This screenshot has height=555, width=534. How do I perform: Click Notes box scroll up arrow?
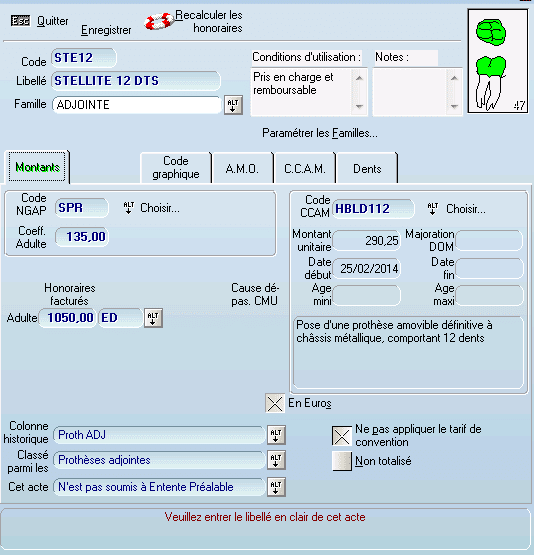click(x=455, y=78)
